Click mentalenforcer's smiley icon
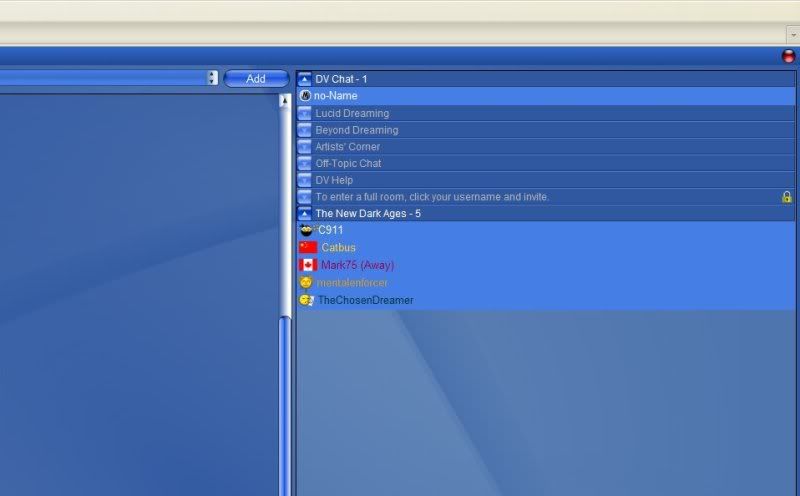The image size is (800, 496). pos(306,283)
